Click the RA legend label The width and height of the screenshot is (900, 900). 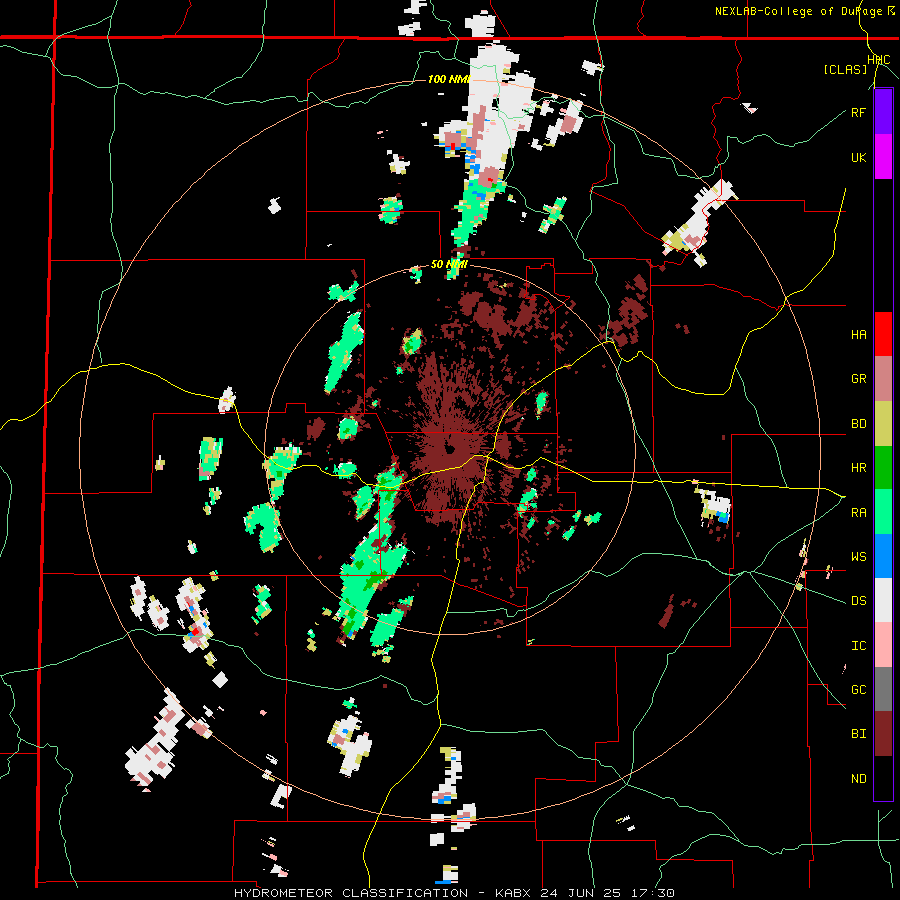858,513
